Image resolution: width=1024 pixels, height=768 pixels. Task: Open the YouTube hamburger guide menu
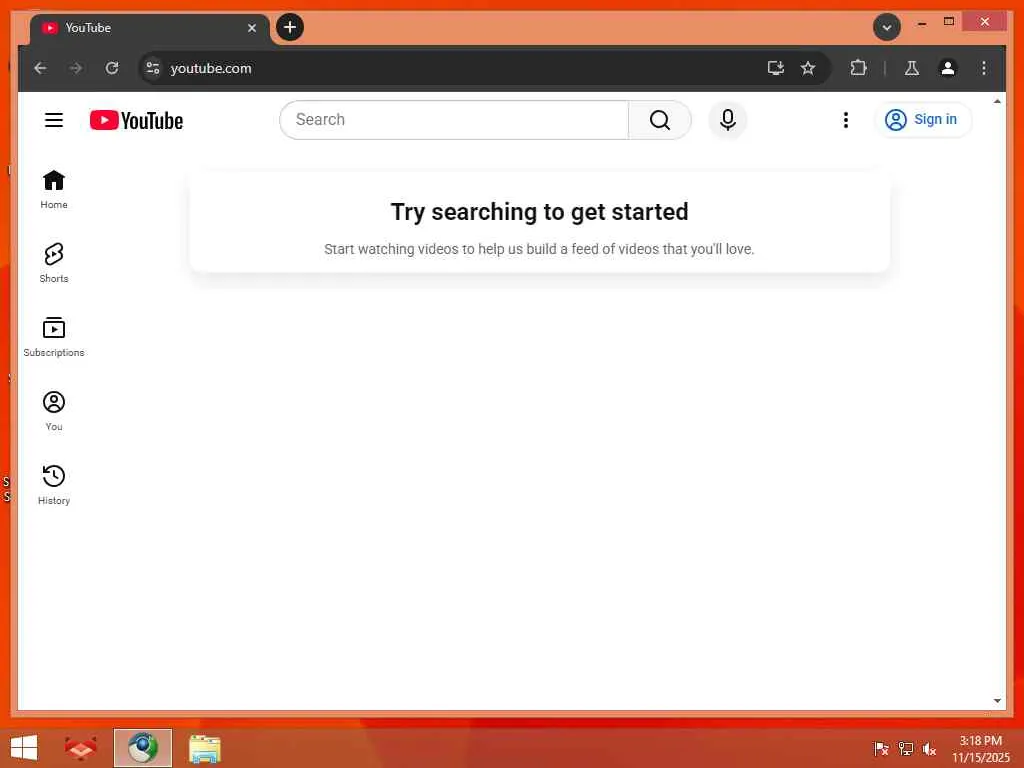click(54, 120)
